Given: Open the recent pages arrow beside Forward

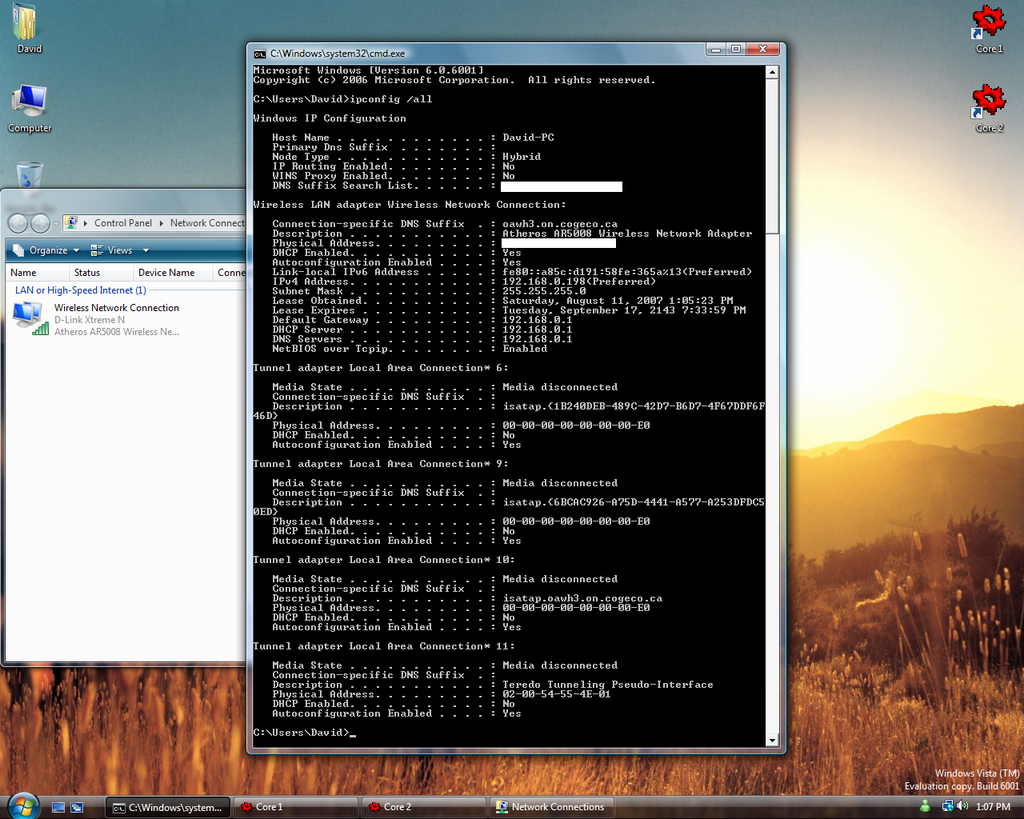Looking at the screenshot, I should coord(56,223).
